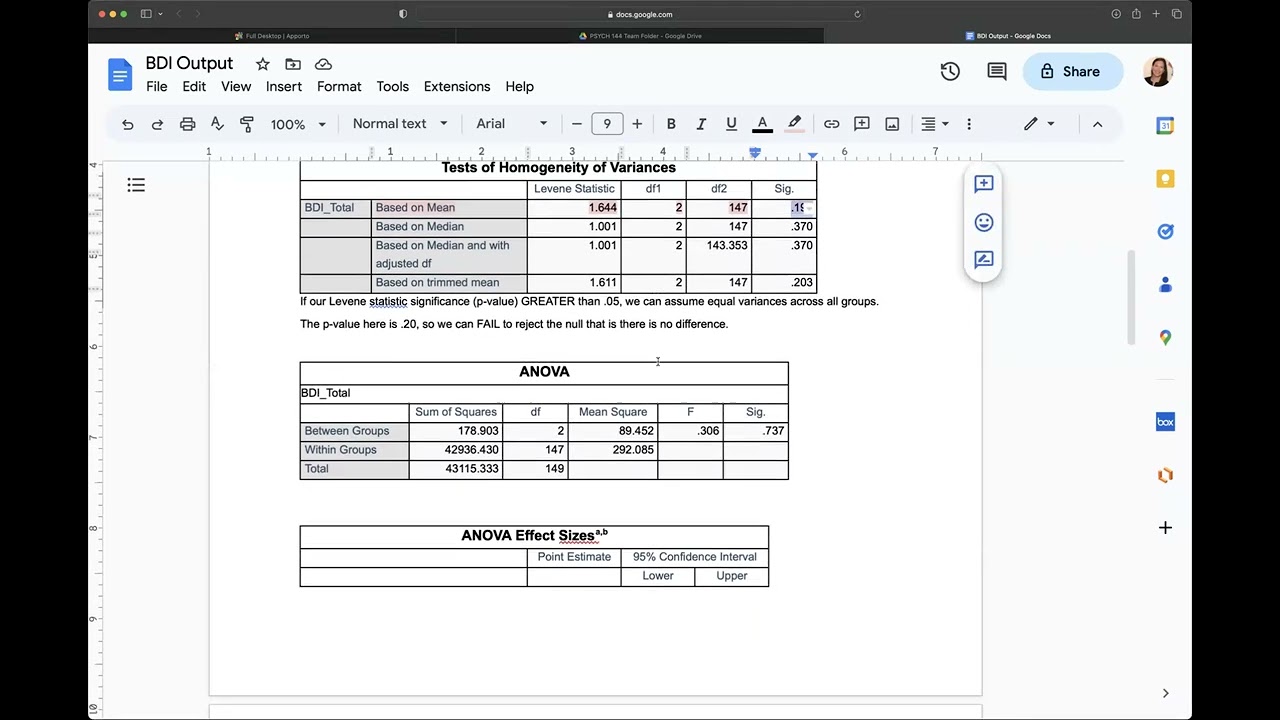Open the Extensions menu
Viewport: 1280px width, 720px height.
[457, 86]
